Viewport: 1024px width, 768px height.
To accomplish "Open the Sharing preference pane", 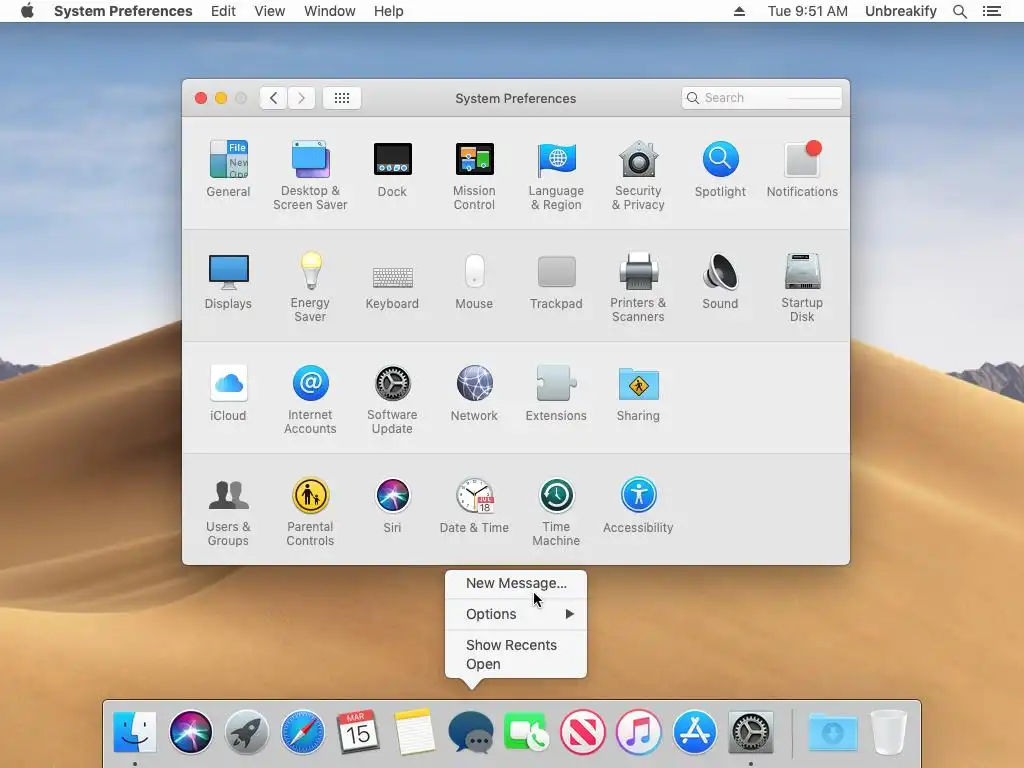I will [x=638, y=393].
